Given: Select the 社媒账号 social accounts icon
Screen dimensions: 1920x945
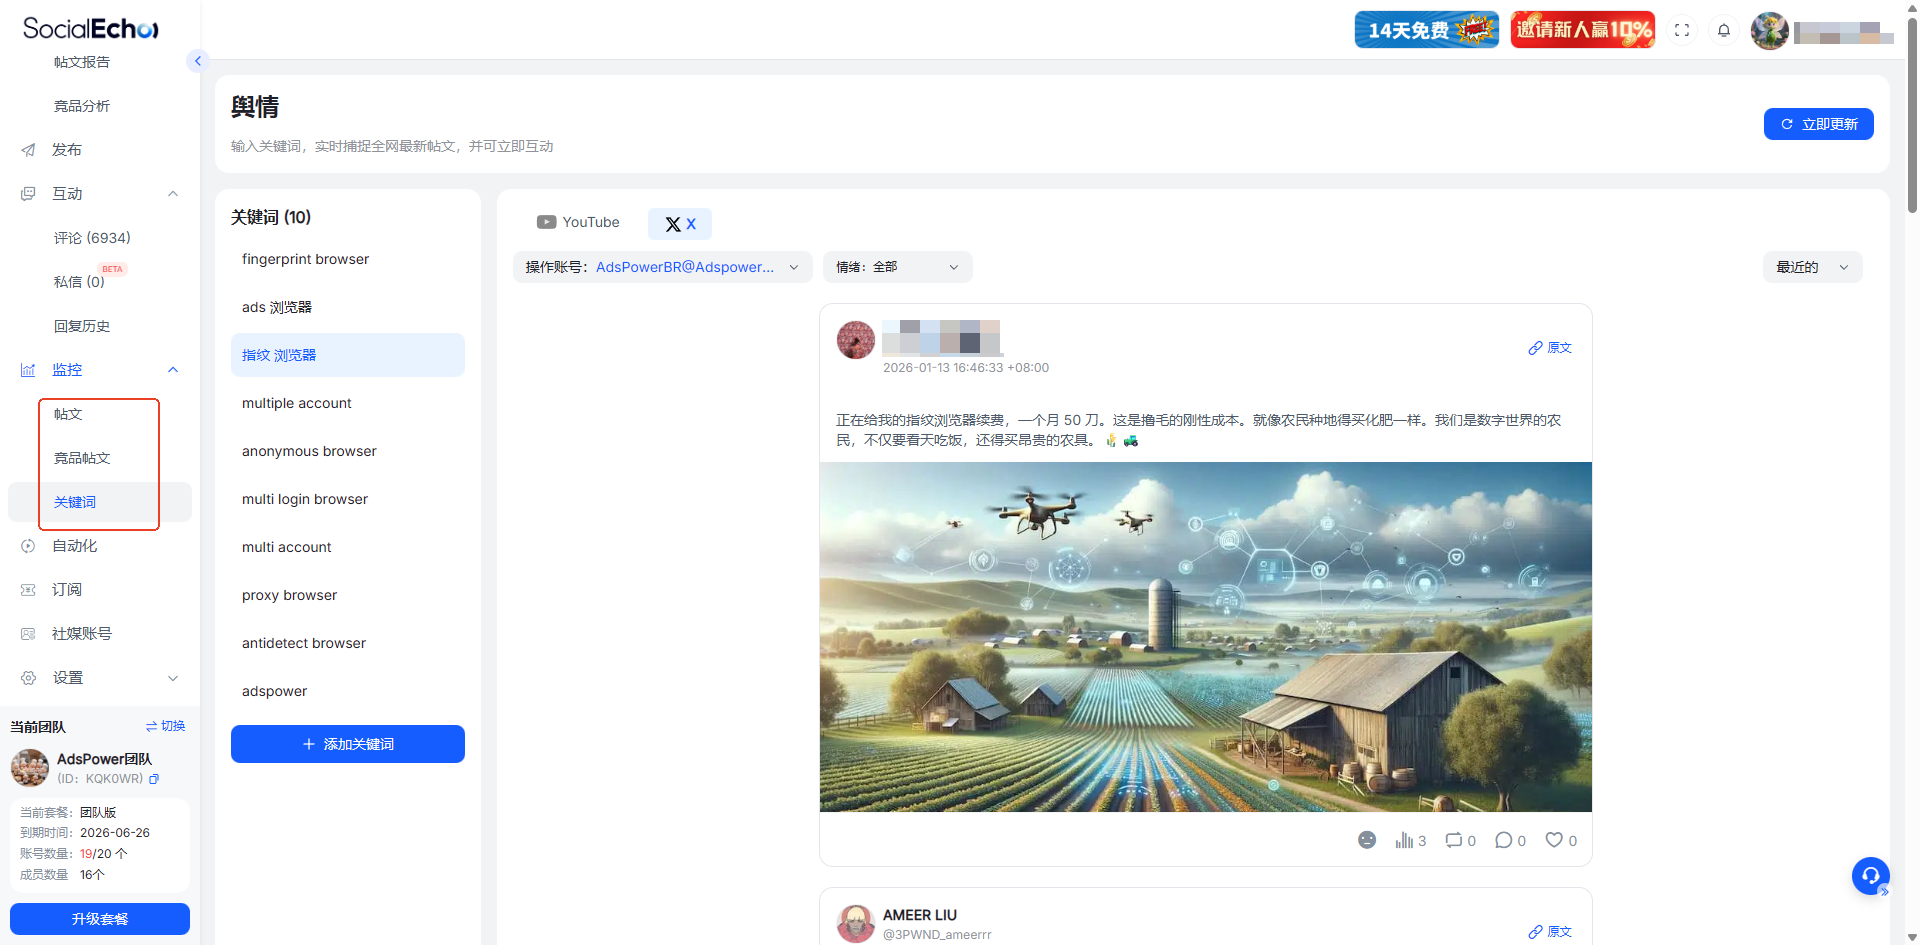Looking at the screenshot, I should pos(27,633).
